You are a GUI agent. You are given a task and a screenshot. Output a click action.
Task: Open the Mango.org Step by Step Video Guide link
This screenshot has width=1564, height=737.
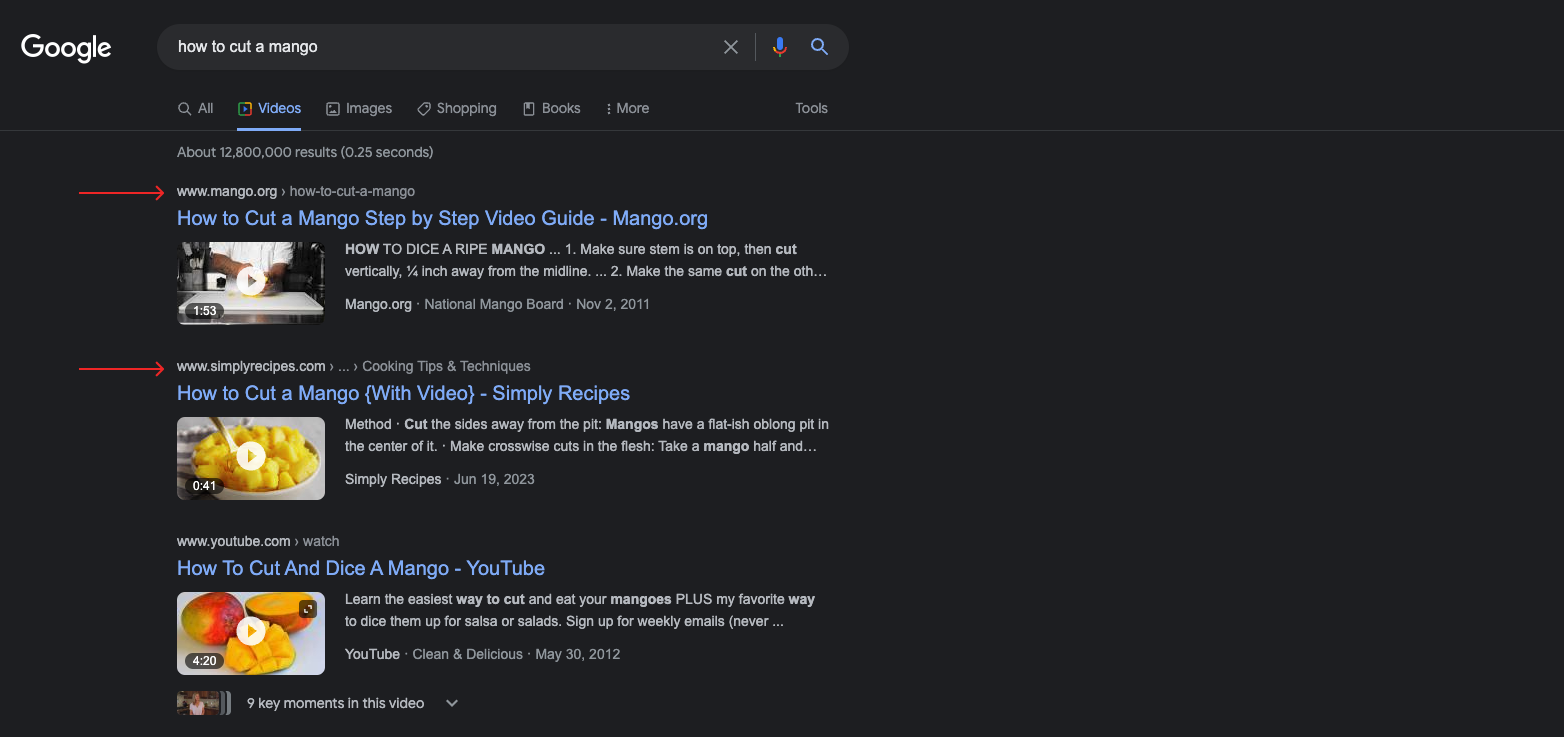click(442, 218)
